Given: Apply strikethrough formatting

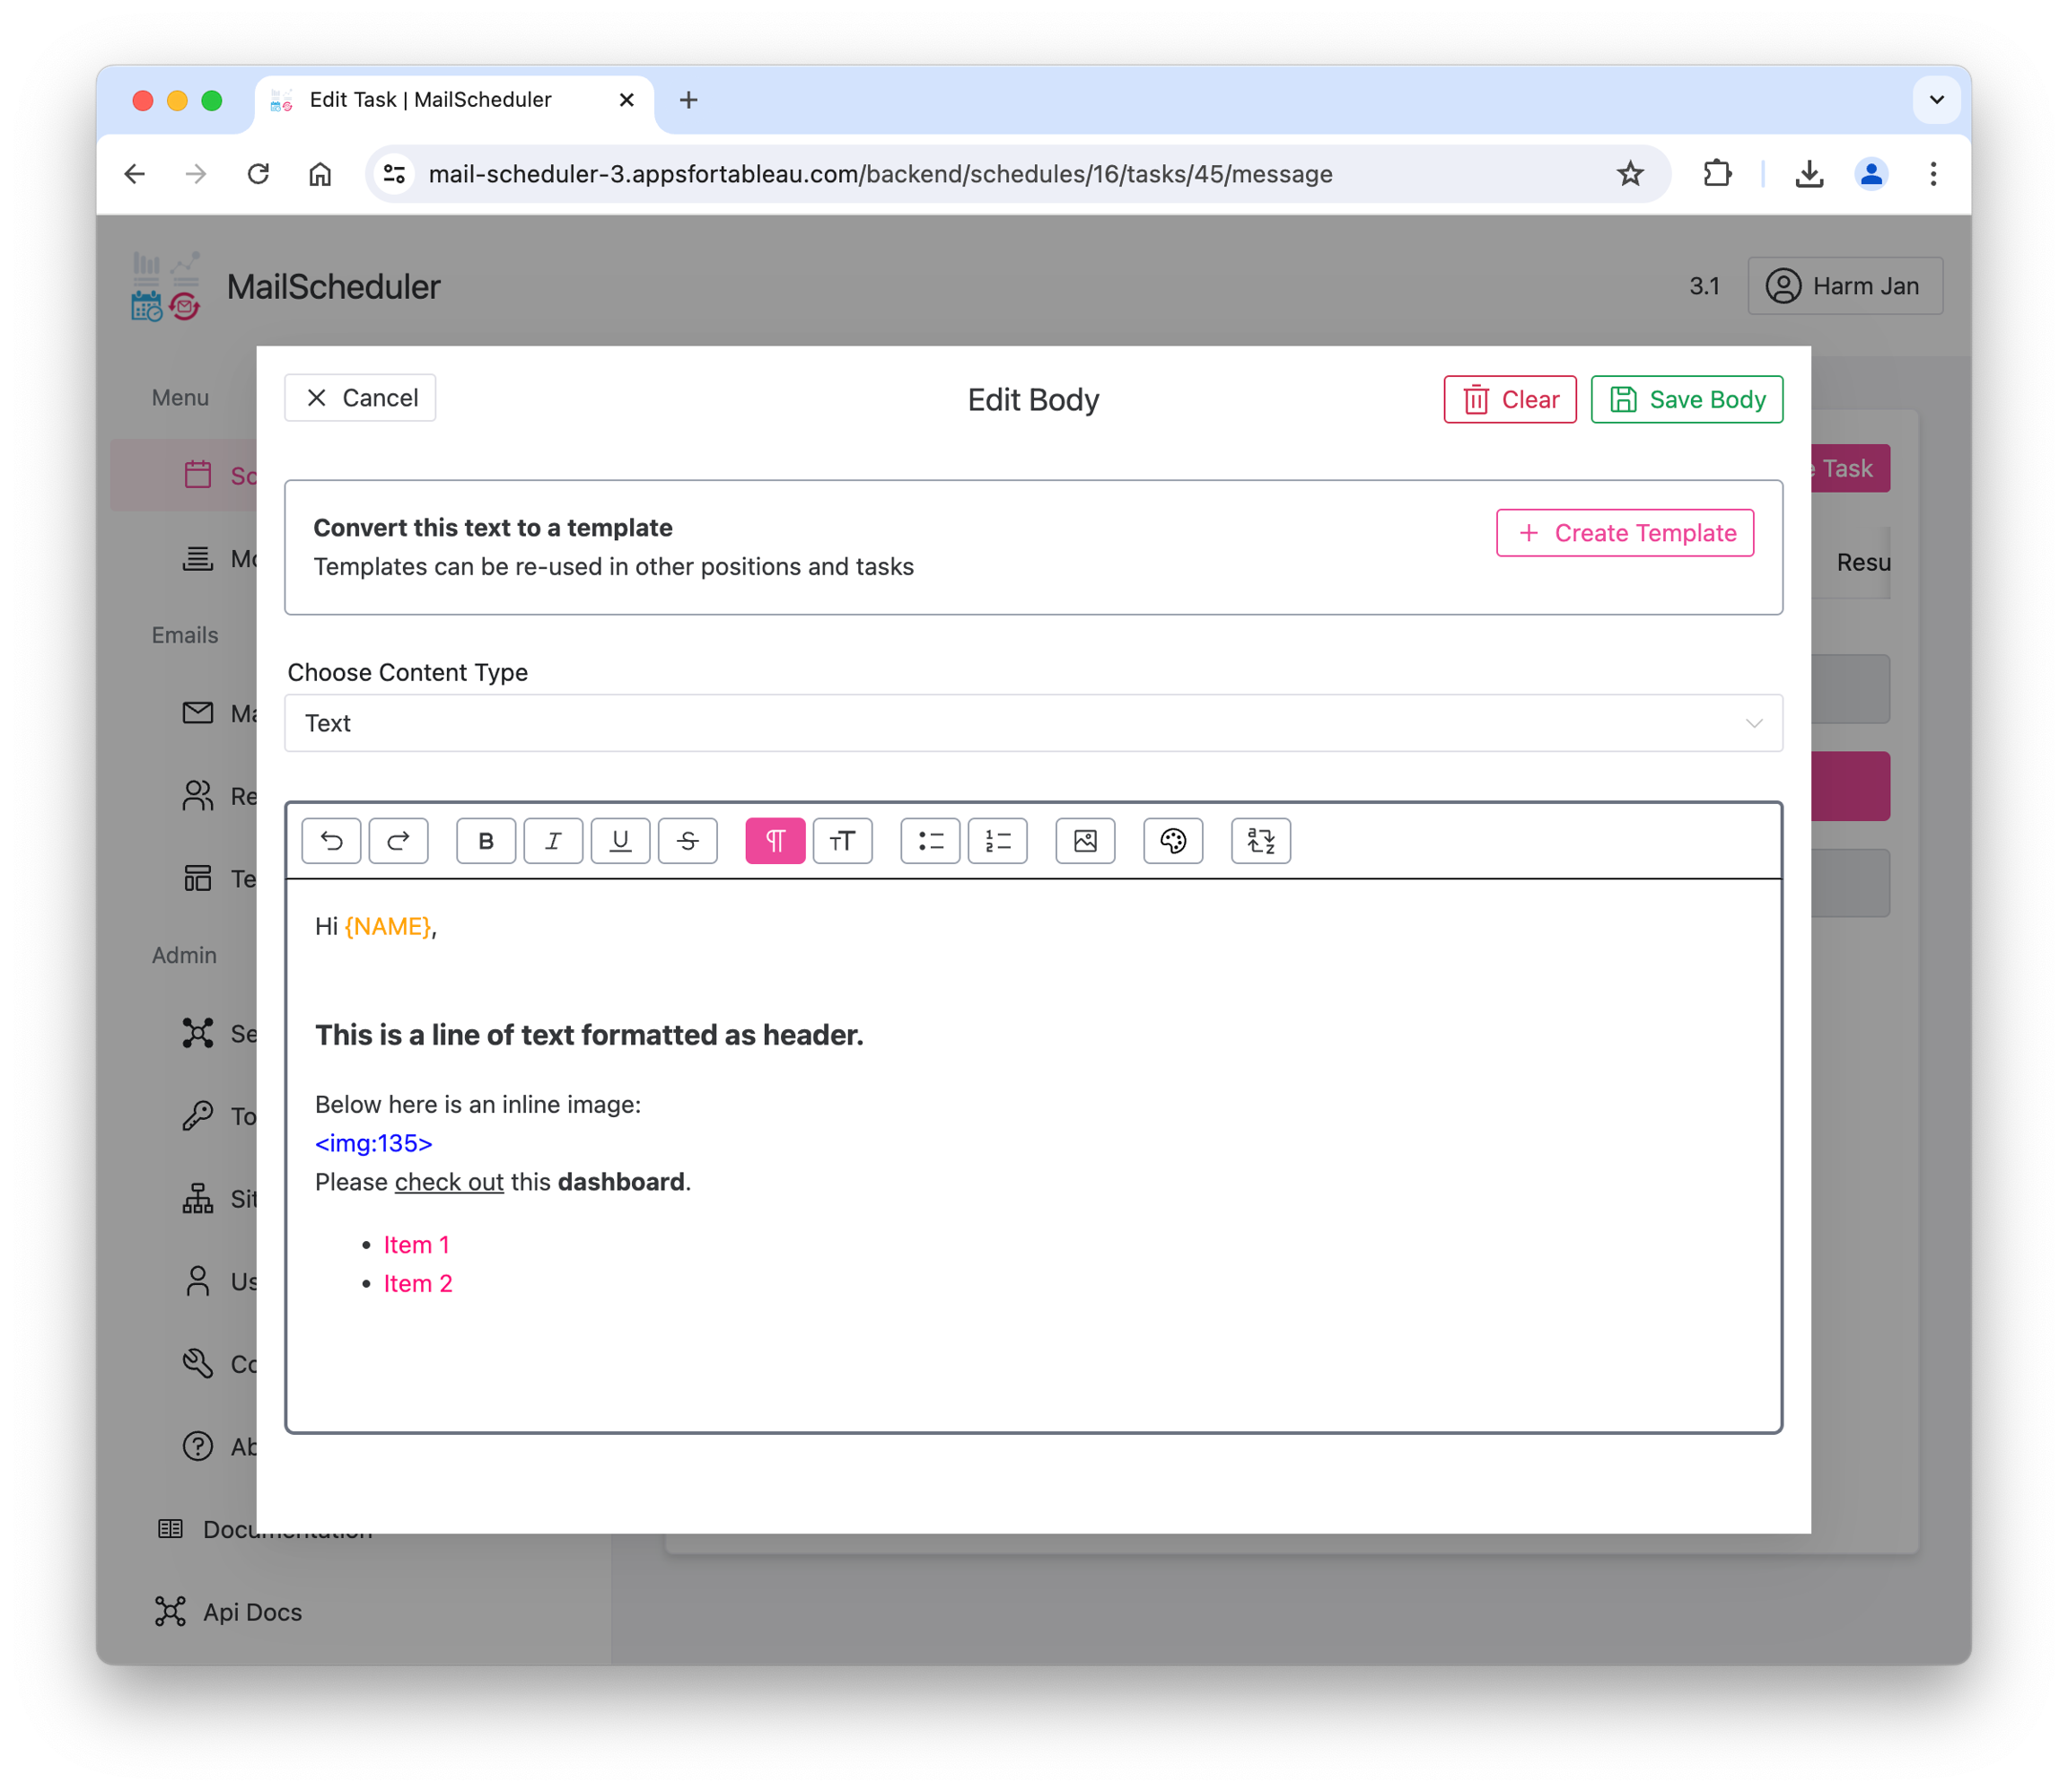Looking at the screenshot, I should coord(688,841).
